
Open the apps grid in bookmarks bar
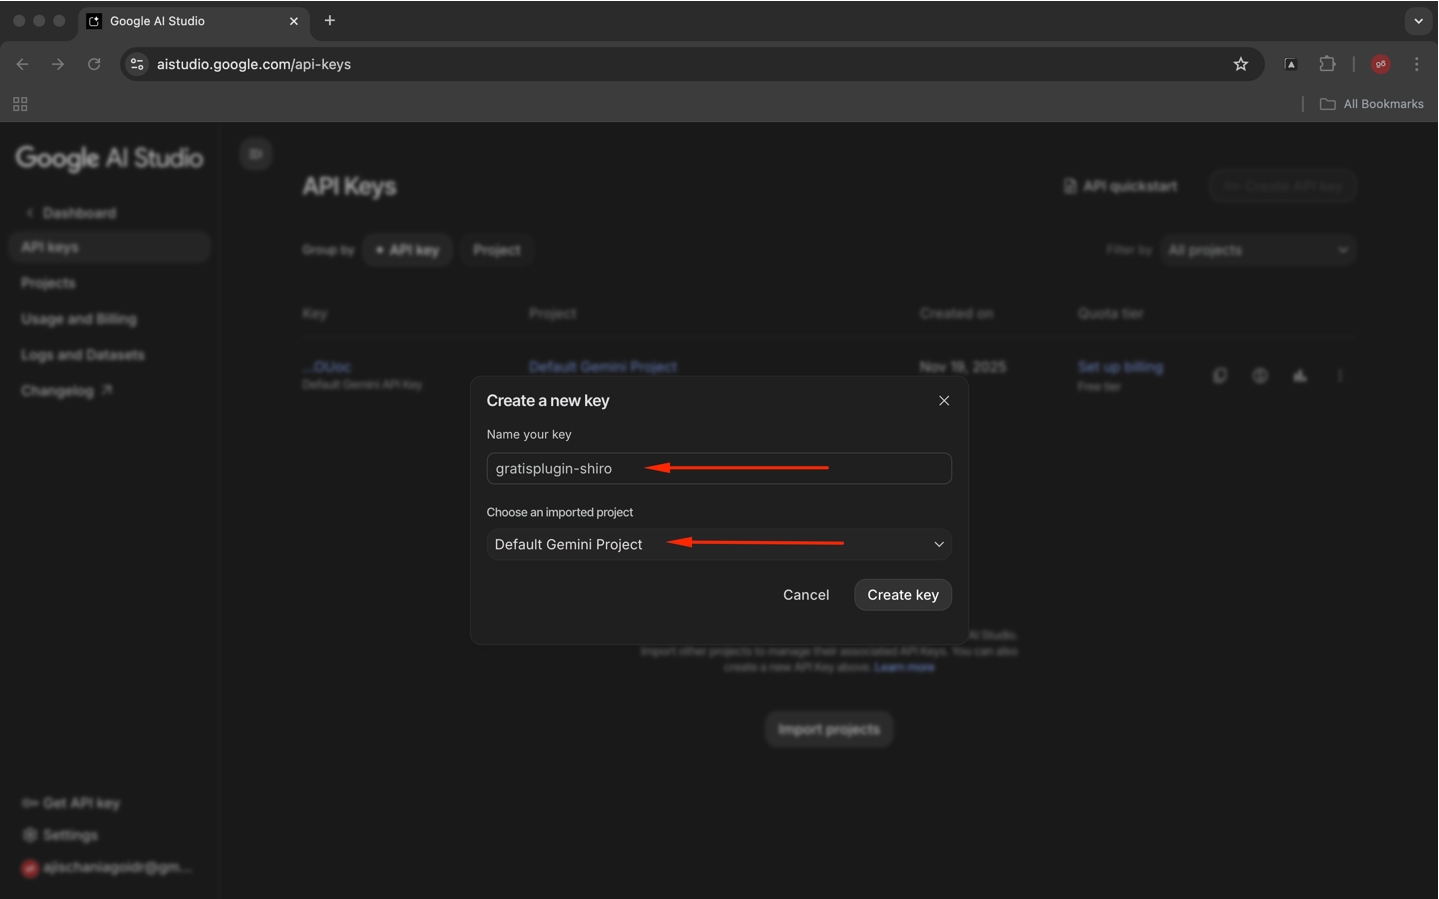click(x=20, y=104)
